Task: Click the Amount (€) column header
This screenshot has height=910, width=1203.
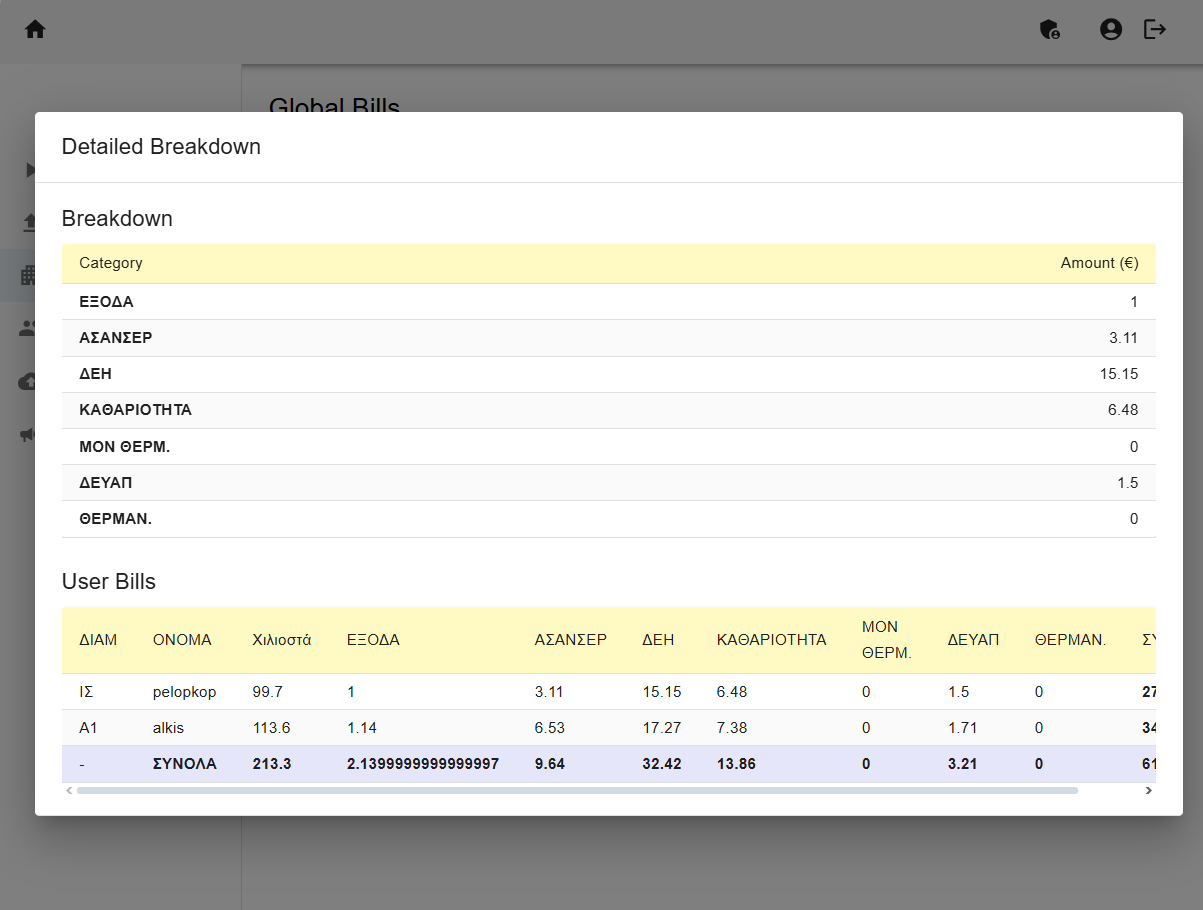Action: click(1098, 263)
